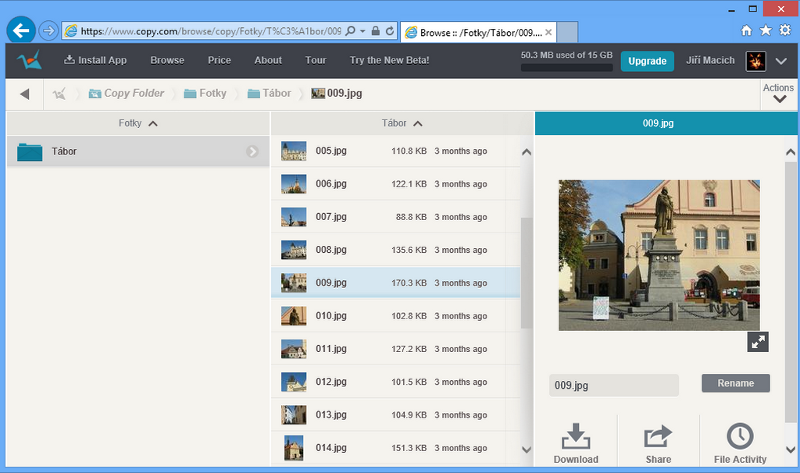Click the browser Home icon
Viewport: 800px width, 473px height.
[x=746, y=30]
